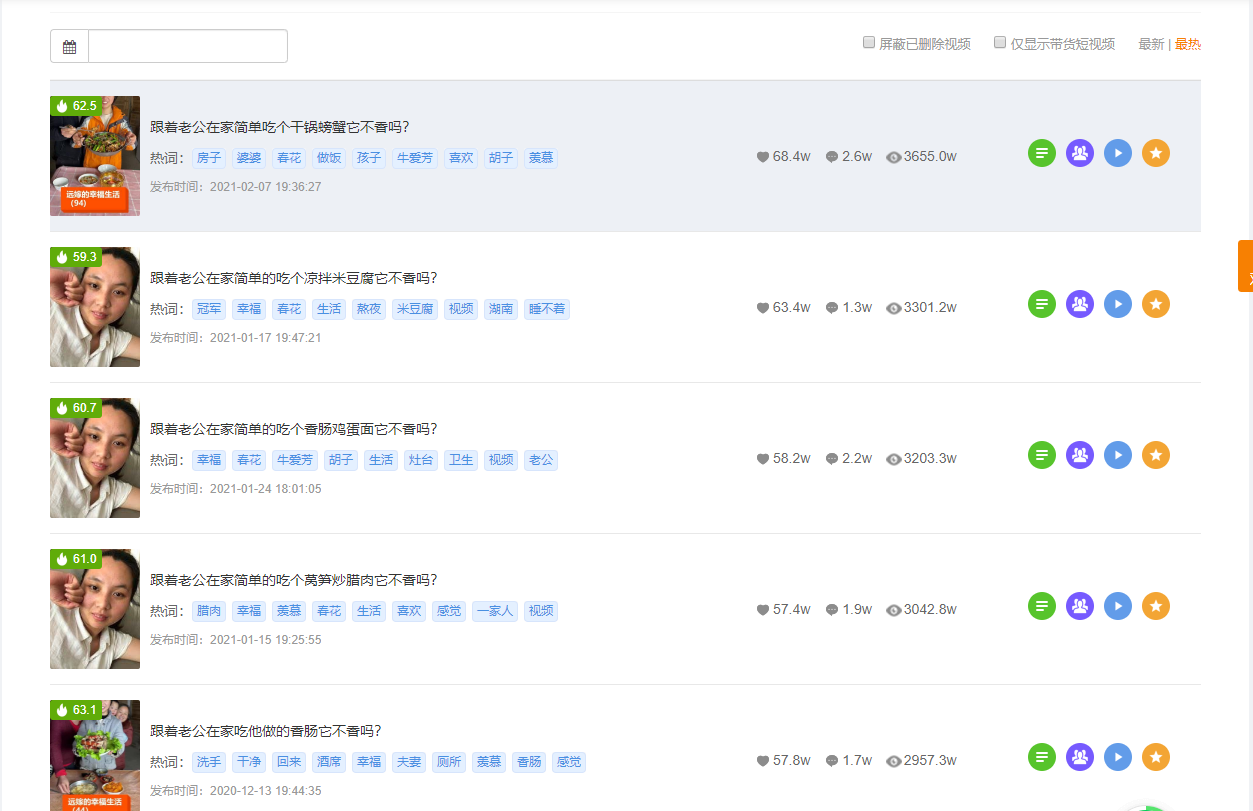Image resolution: width=1253 pixels, height=811 pixels.
Task: Click the date range input field
Action: [x=188, y=47]
